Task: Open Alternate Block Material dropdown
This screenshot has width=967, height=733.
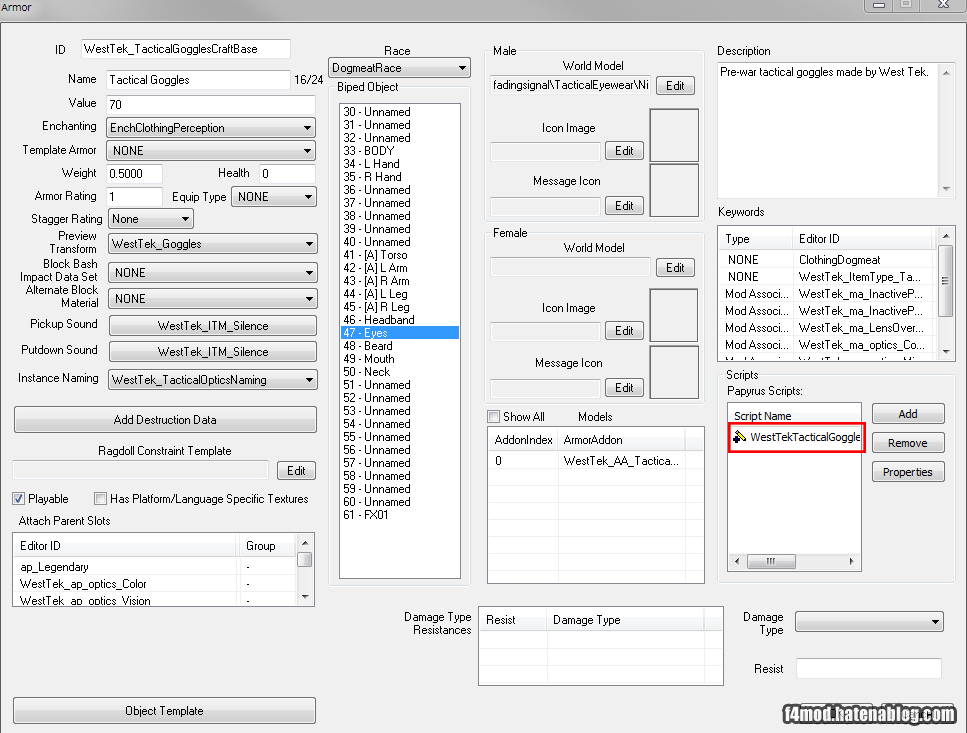Action: (x=213, y=298)
